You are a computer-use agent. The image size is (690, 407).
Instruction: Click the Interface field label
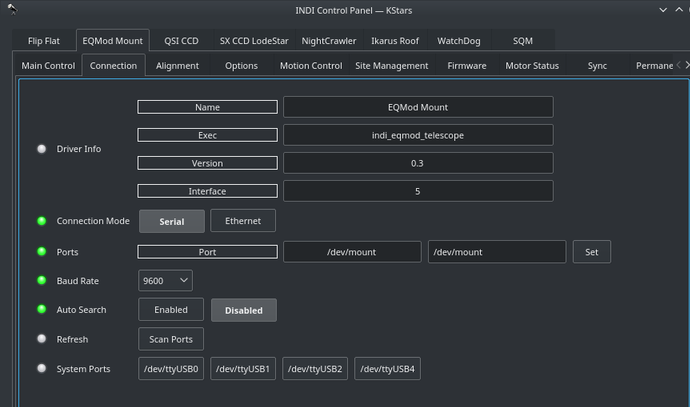coord(207,191)
